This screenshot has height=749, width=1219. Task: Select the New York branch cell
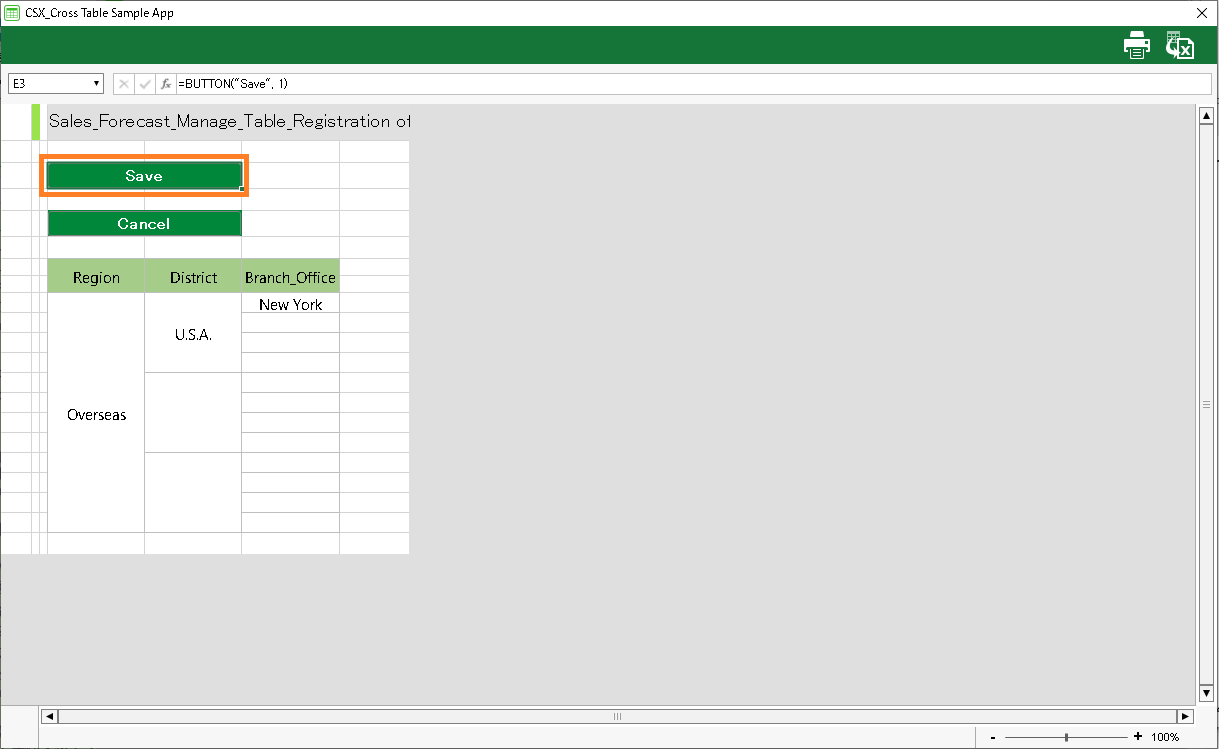click(290, 304)
